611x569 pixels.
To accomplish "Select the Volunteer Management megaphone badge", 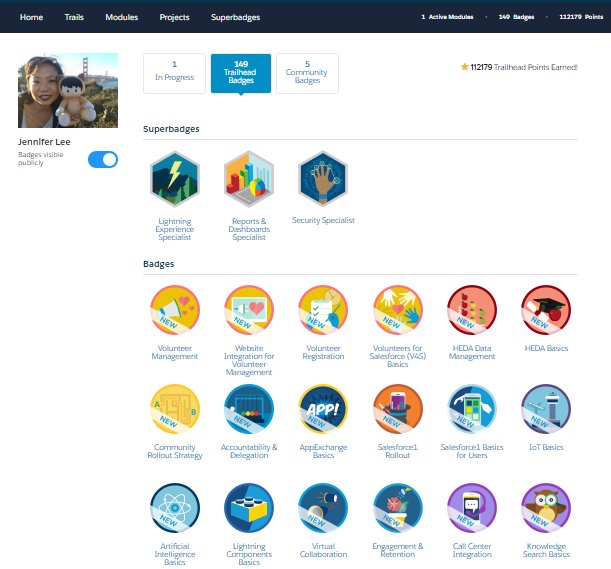I will 175,310.
